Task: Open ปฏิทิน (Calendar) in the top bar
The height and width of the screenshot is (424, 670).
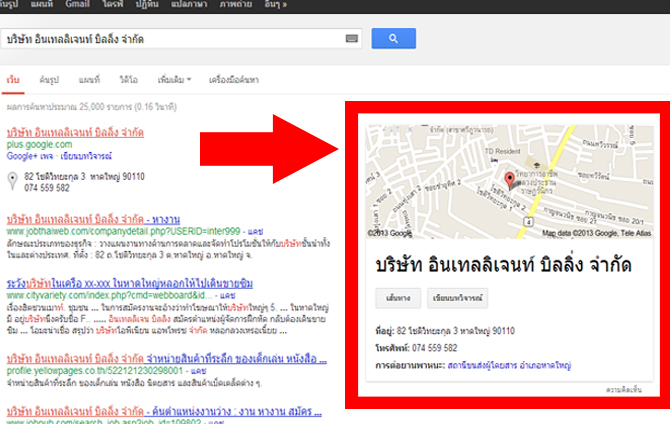Action: pyautogui.click(x=147, y=4)
